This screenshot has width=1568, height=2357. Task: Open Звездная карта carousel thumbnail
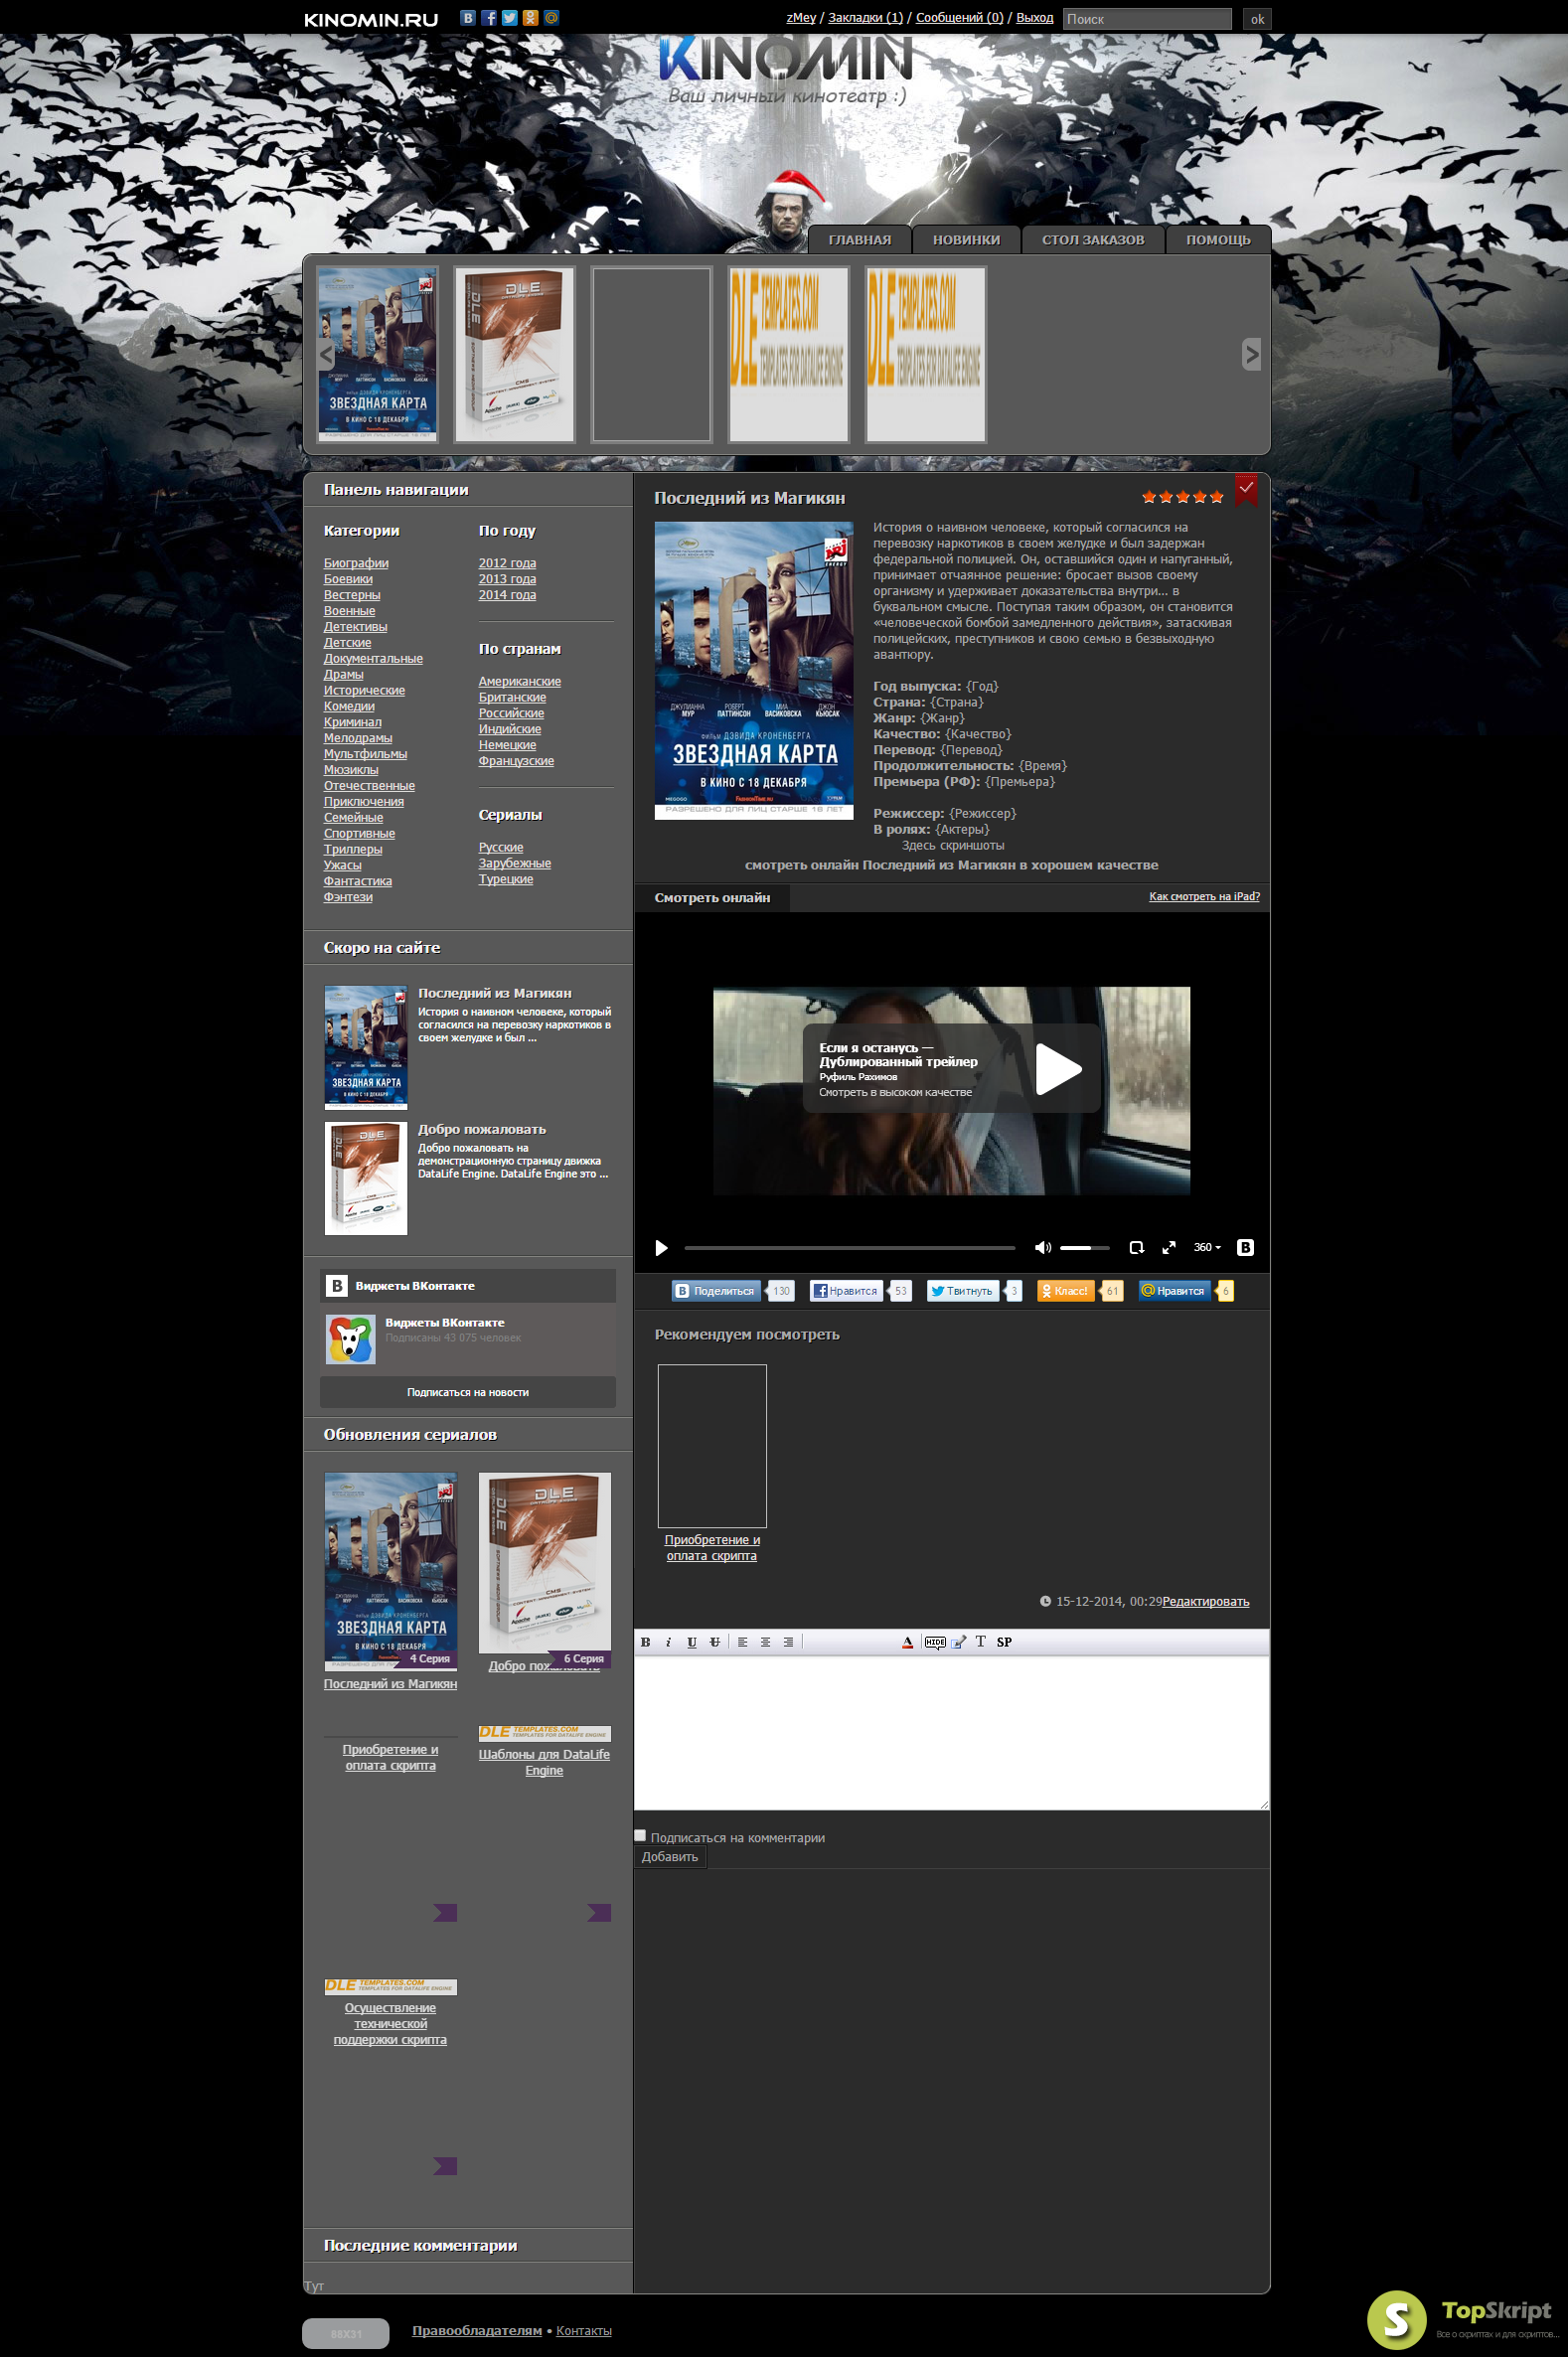tap(377, 354)
